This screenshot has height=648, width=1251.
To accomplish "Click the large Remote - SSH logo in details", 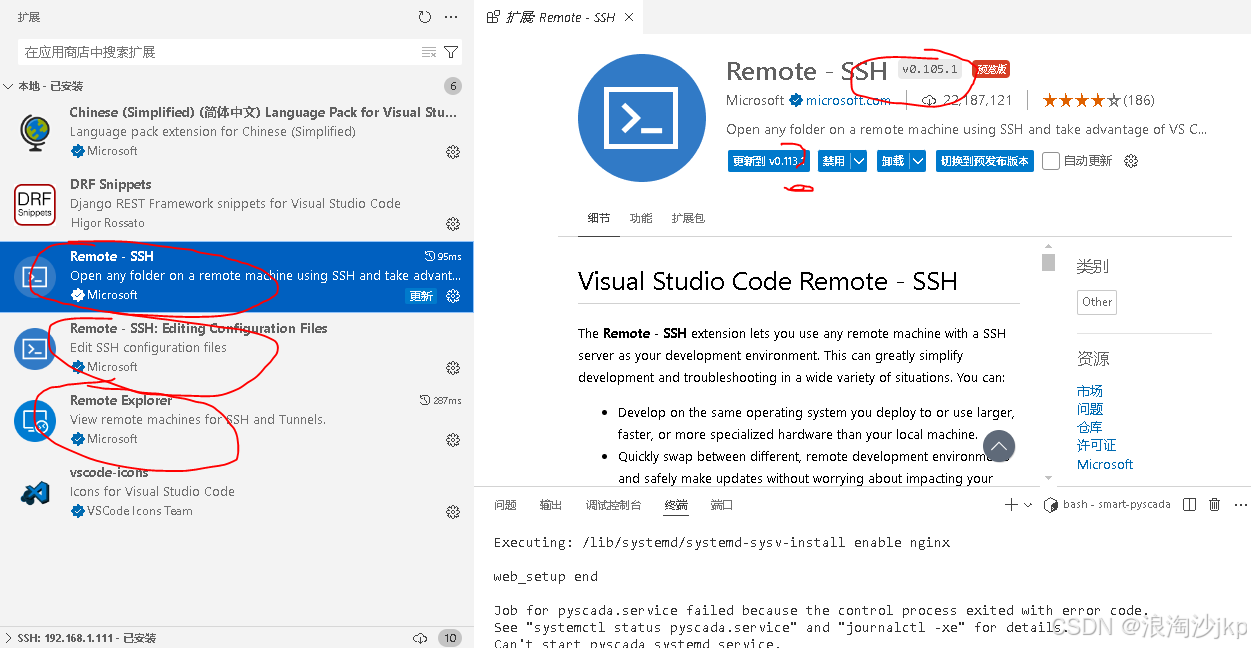I will 642,118.
